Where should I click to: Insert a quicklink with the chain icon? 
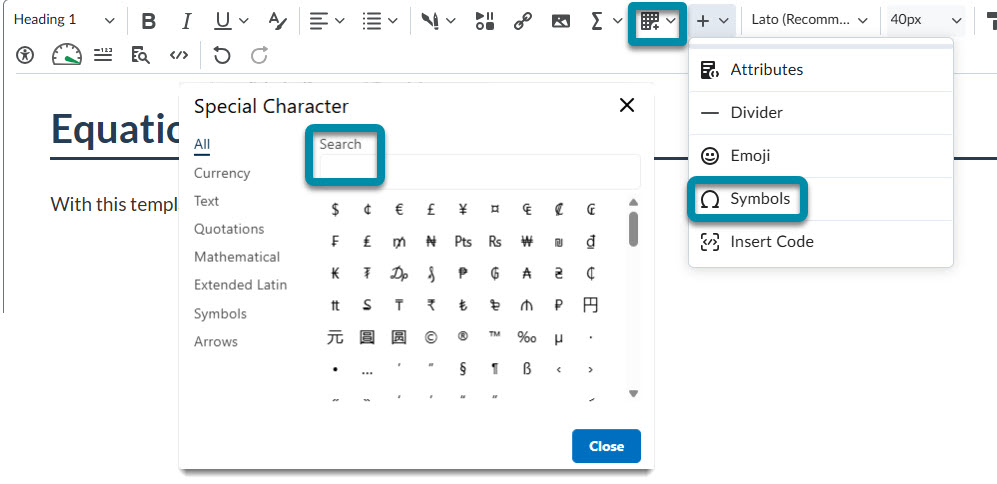click(523, 21)
